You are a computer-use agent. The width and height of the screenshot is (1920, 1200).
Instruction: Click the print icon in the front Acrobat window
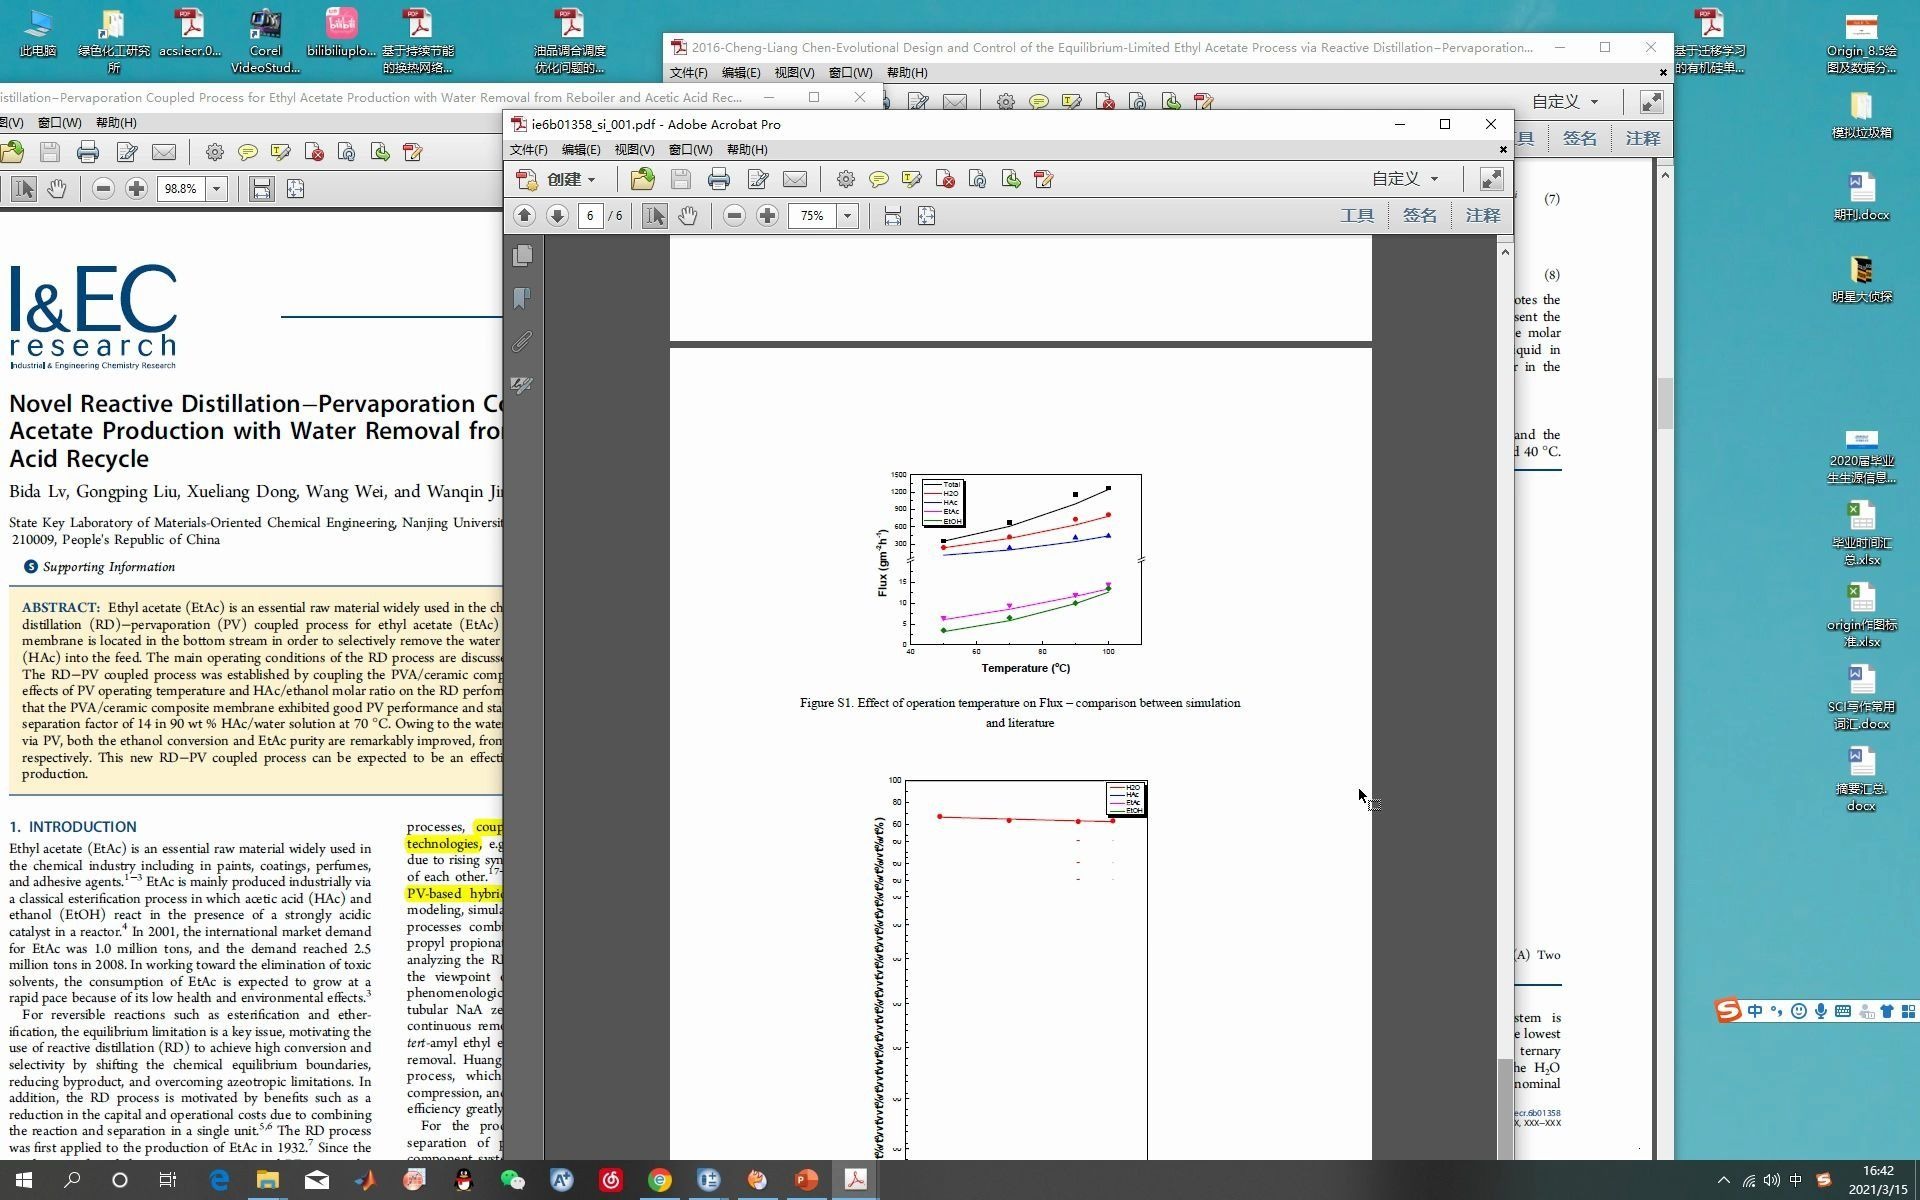pos(718,179)
